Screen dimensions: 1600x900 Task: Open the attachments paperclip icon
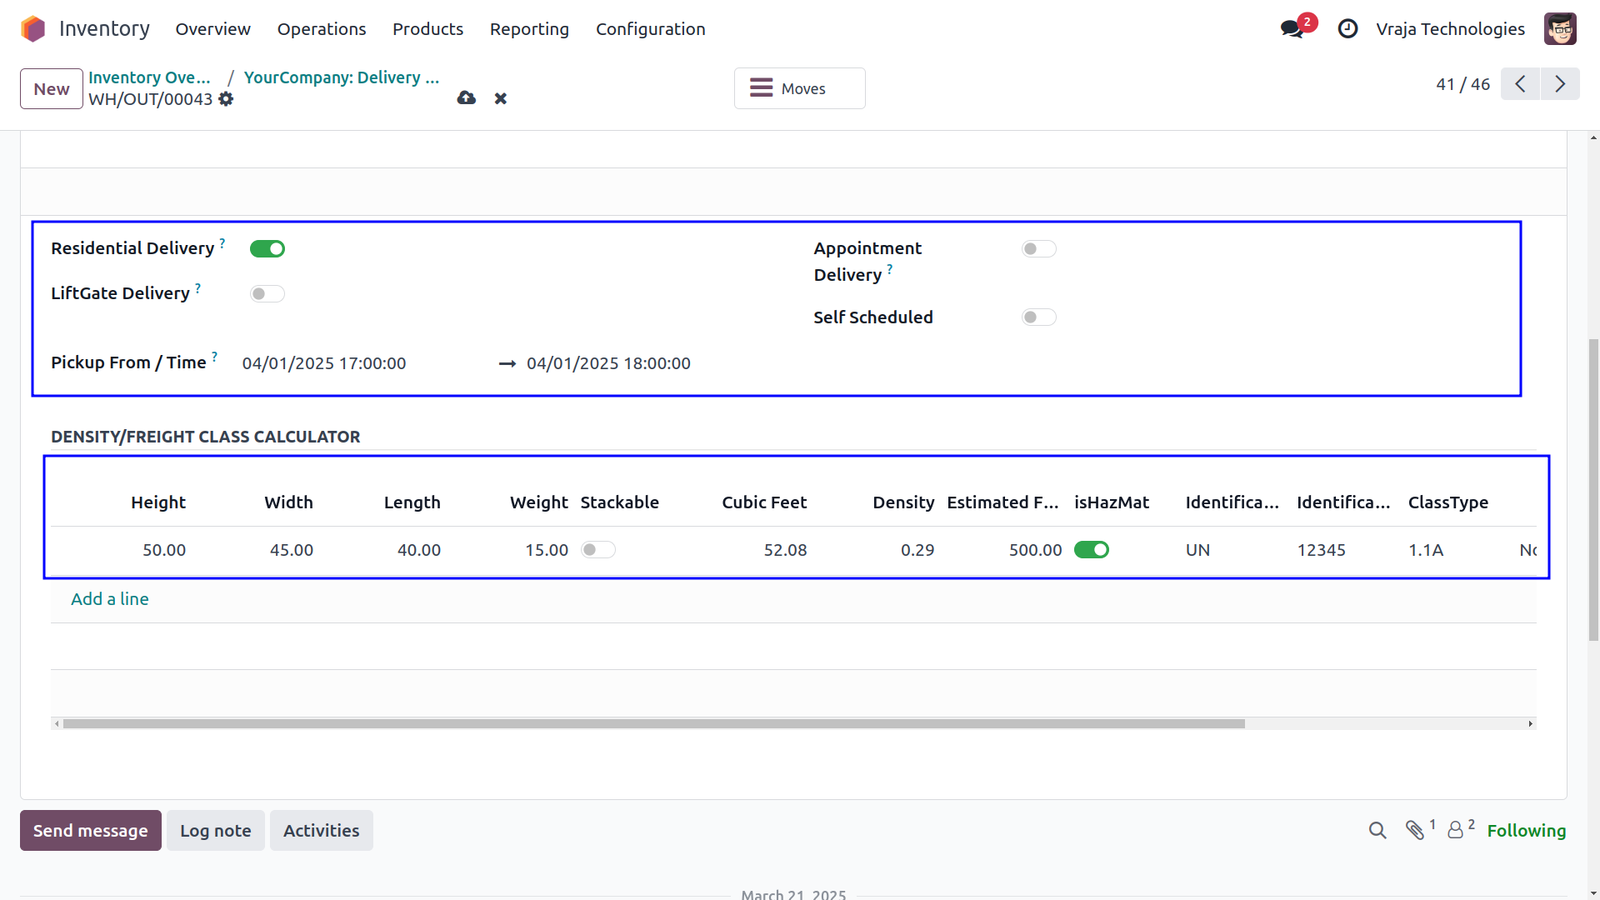tap(1415, 830)
